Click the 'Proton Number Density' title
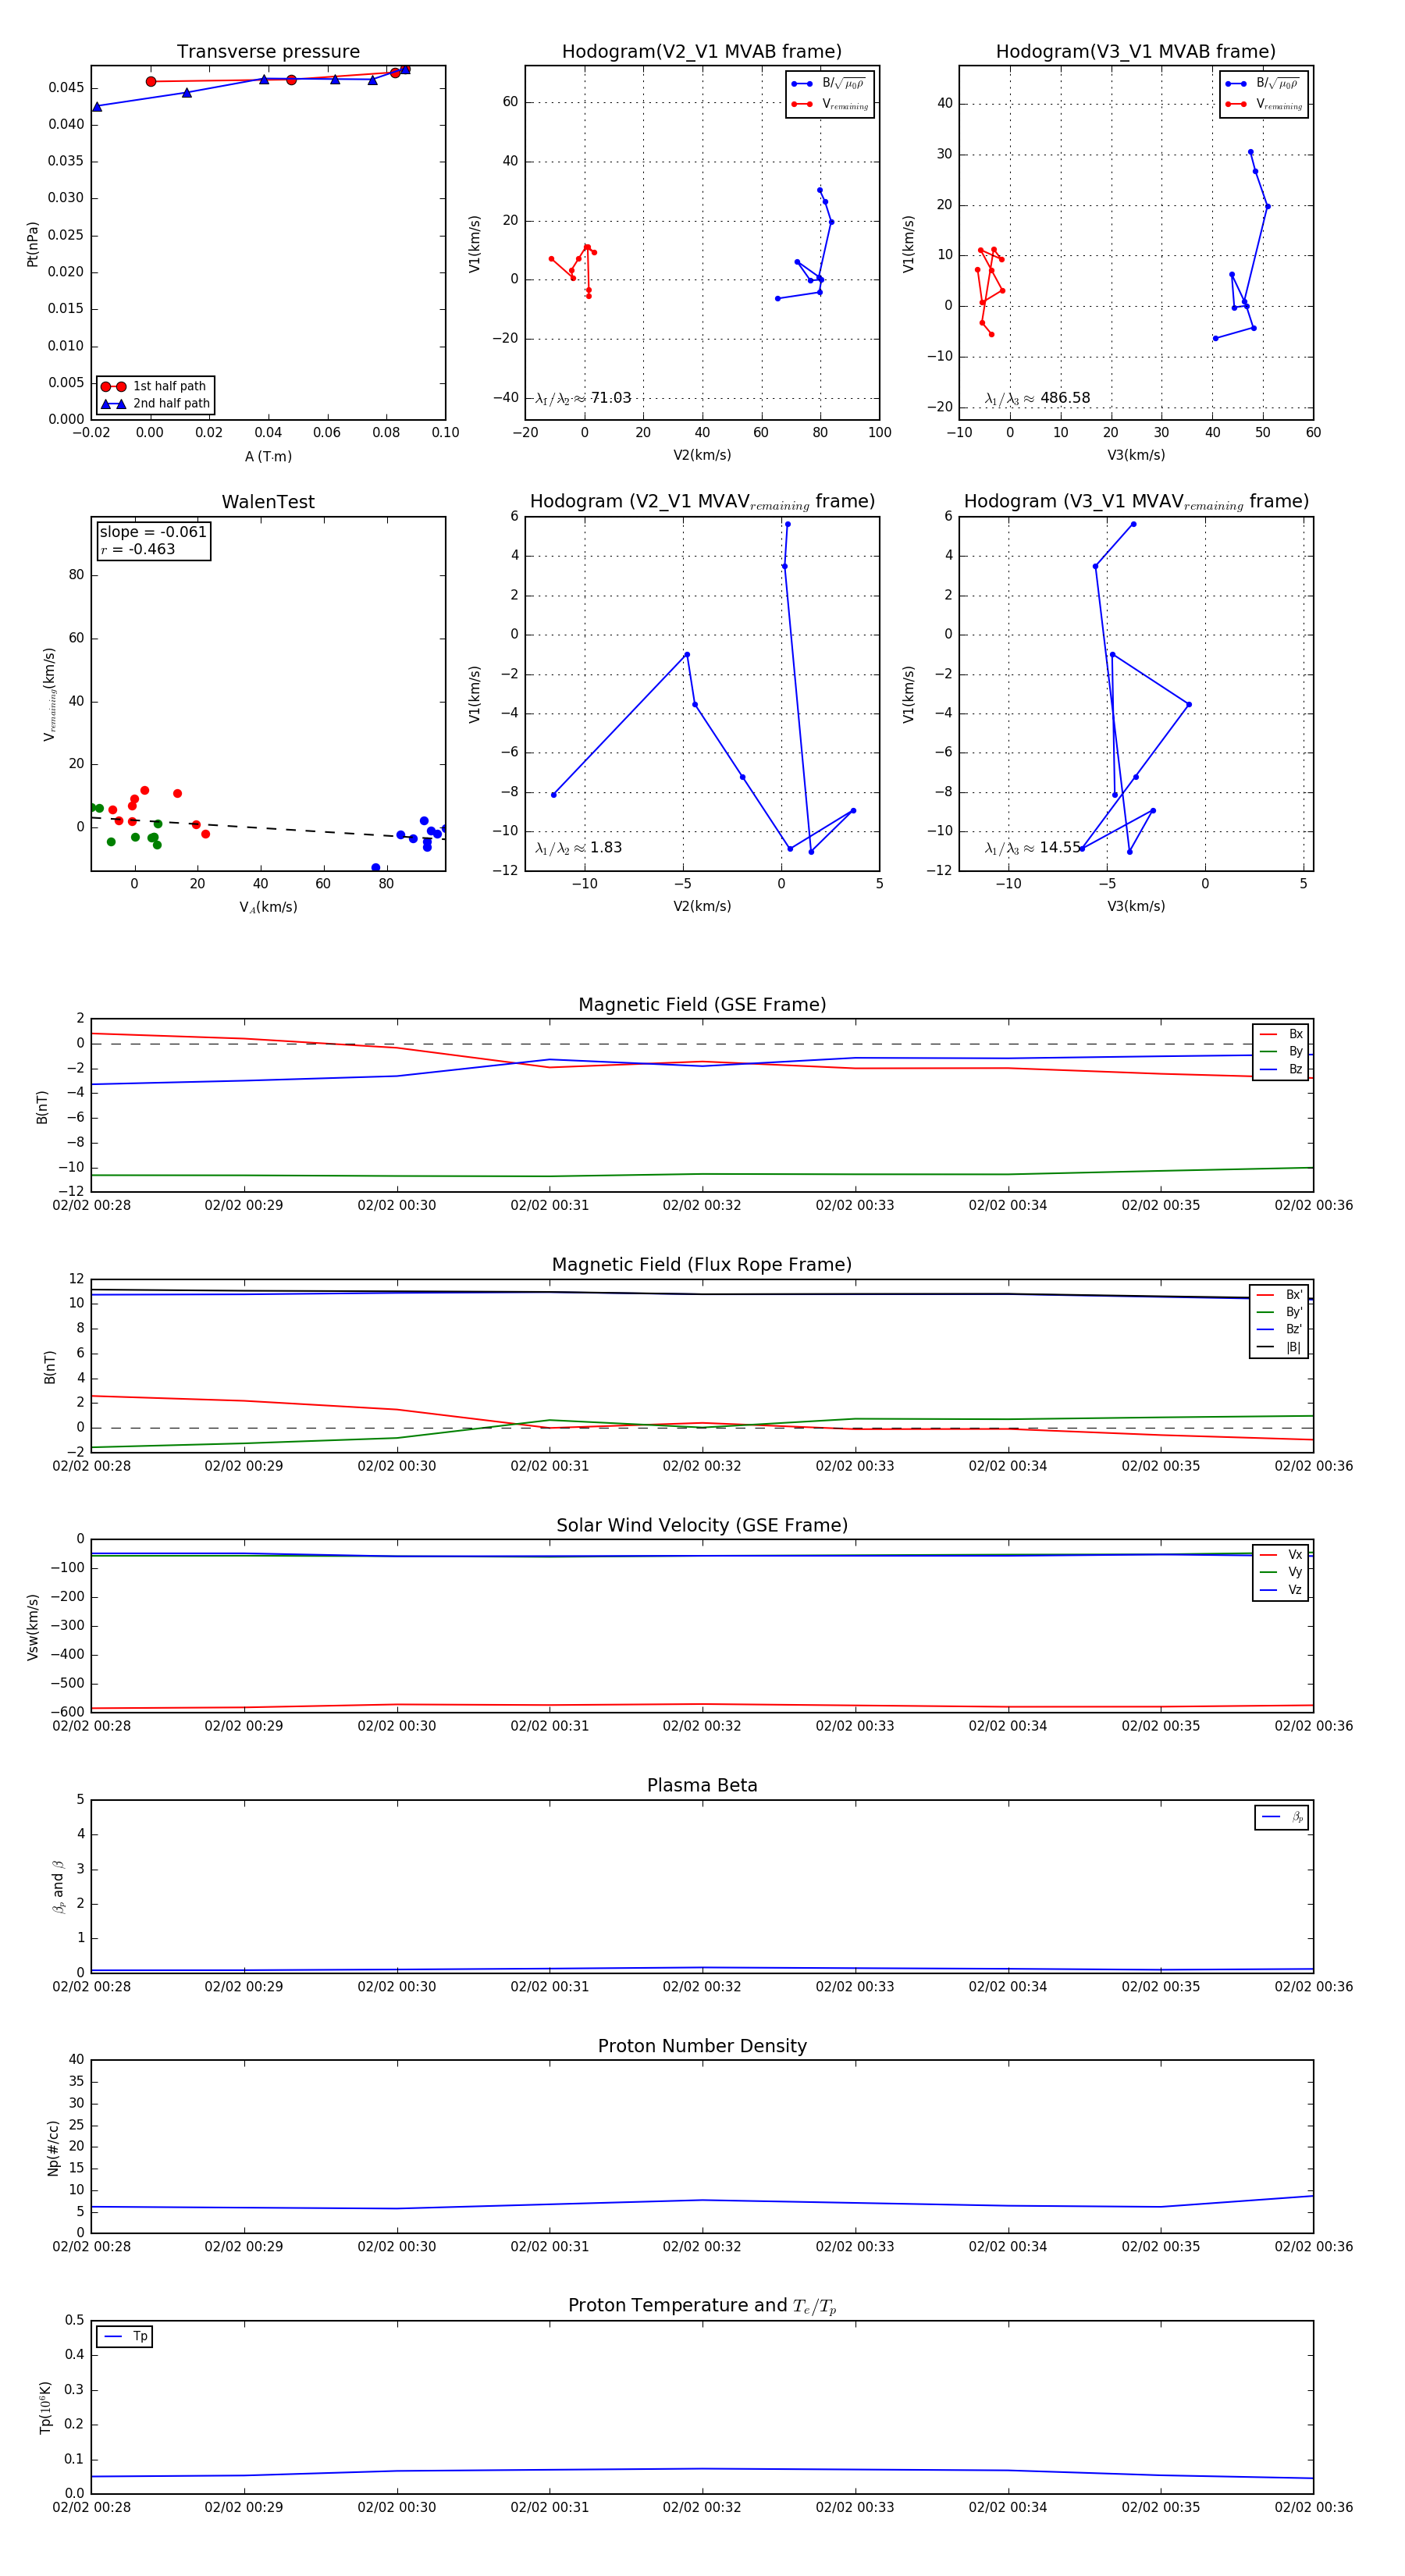 pyautogui.click(x=702, y=2046)
